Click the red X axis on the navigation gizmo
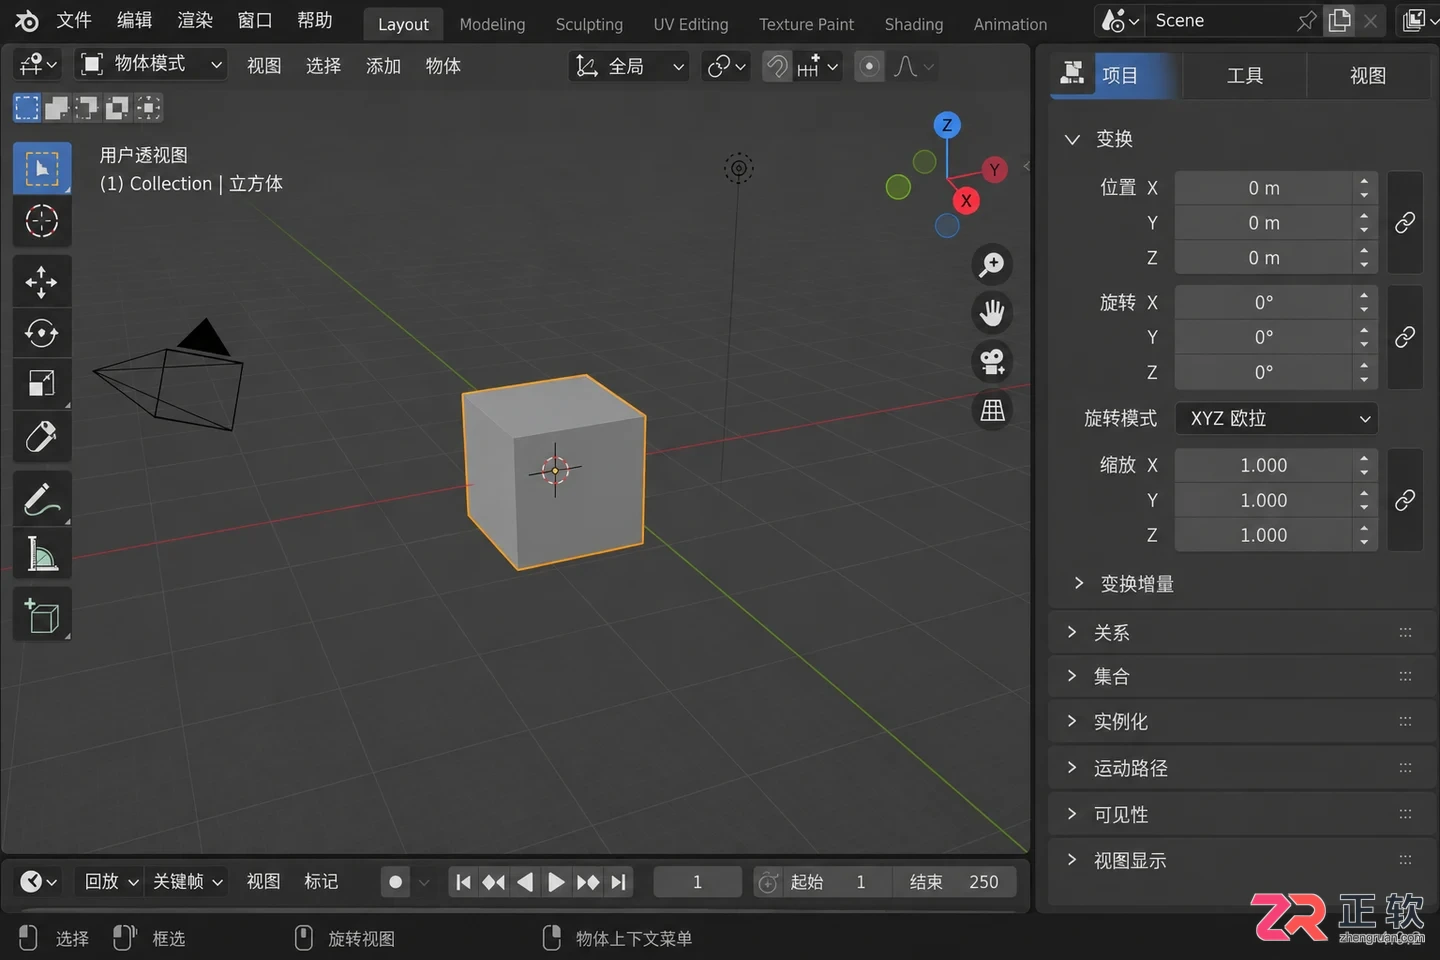This screenshot has width=1440, height=960. click(x=966, y=201)
